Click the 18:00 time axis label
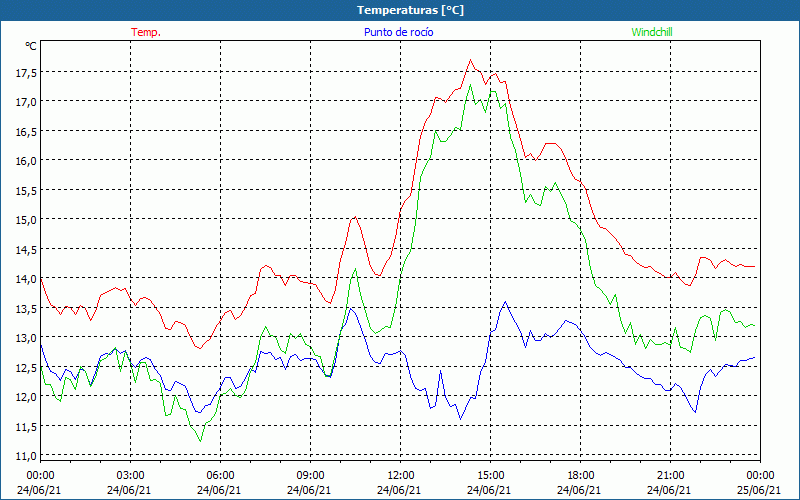 [x=580, y=475]
